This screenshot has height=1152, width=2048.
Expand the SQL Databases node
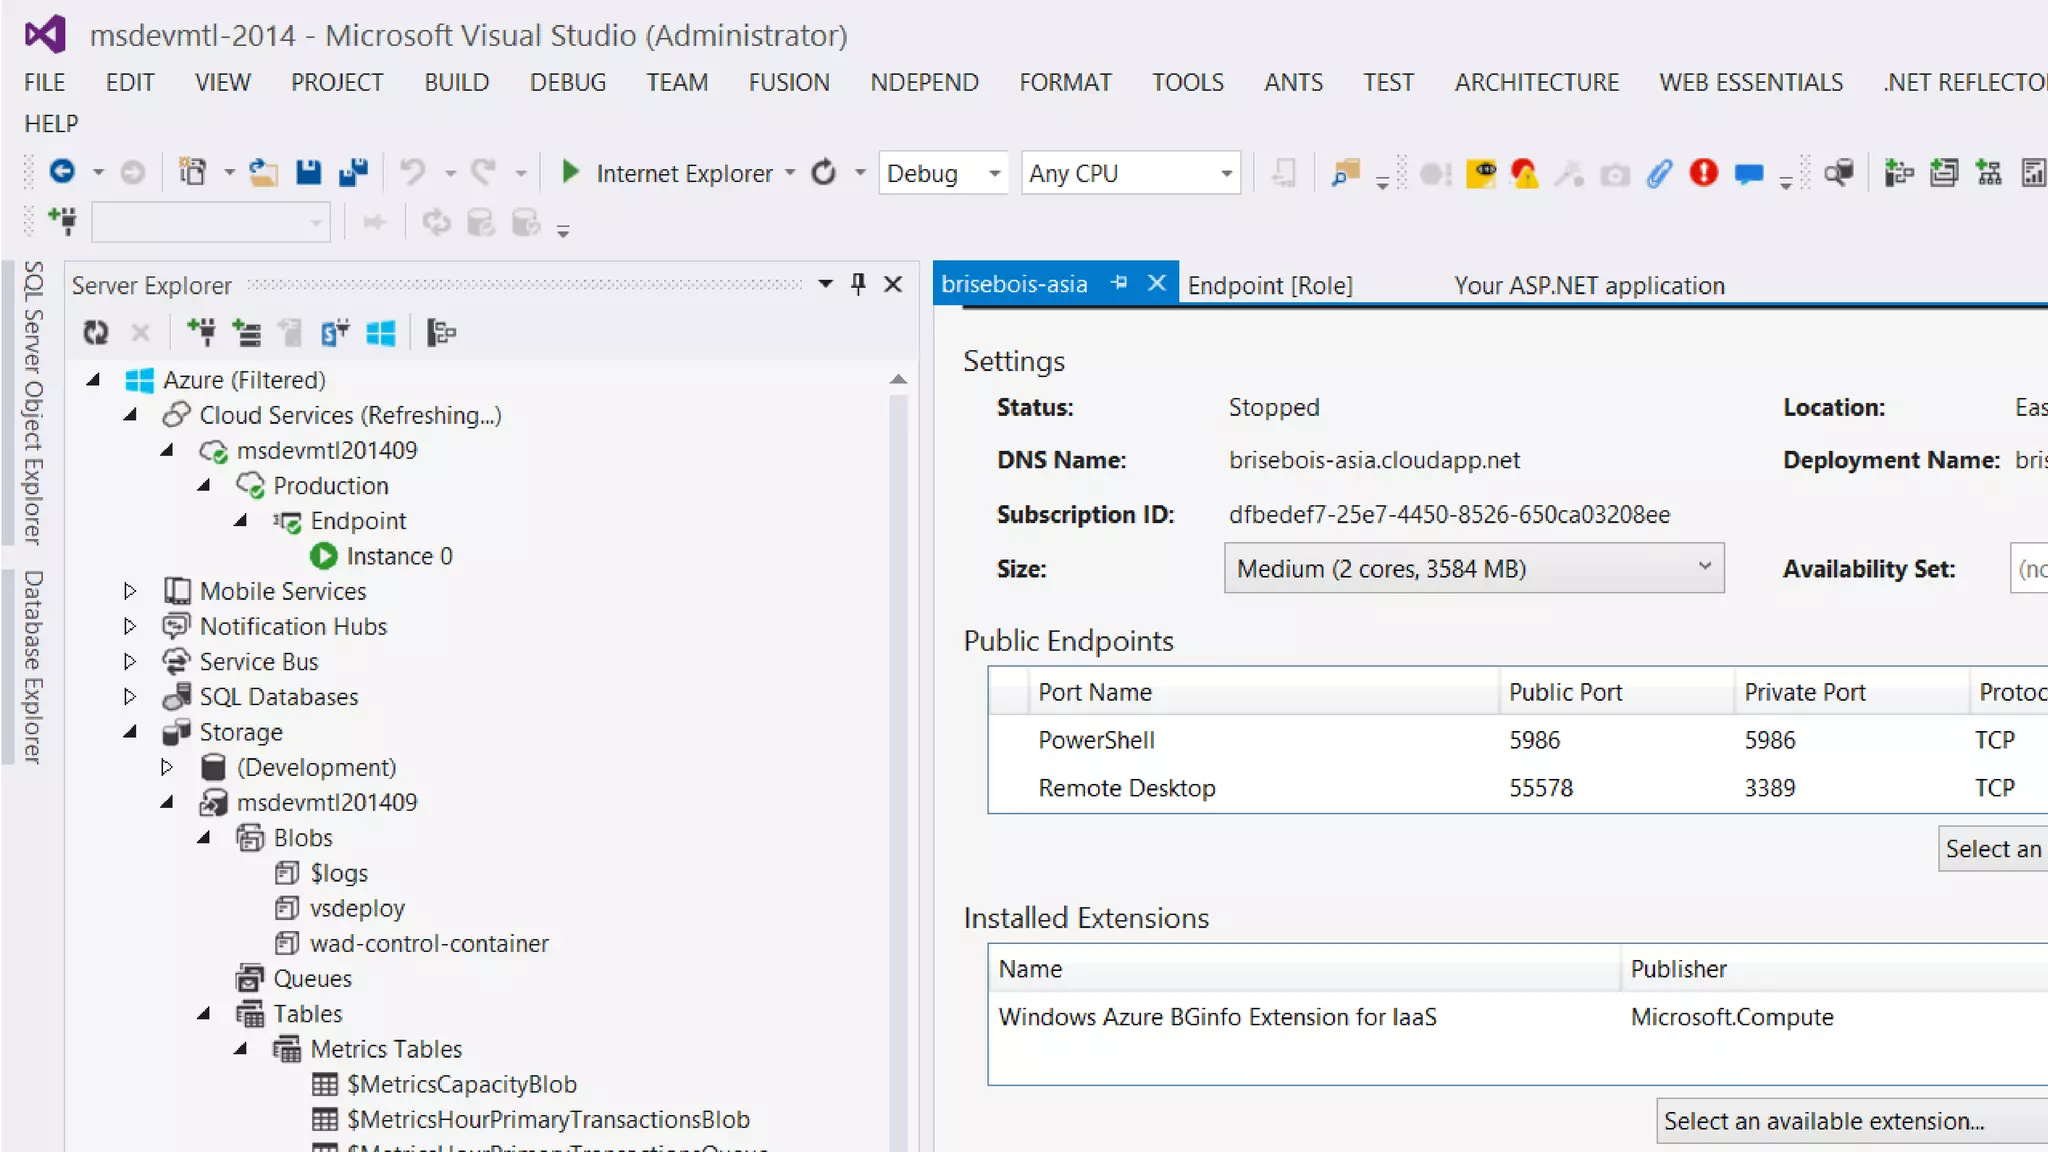click(x=130, y=697)
